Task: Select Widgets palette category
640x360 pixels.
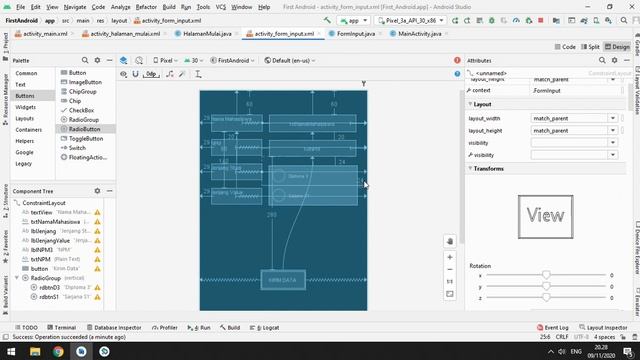Action: click(26, 107)
